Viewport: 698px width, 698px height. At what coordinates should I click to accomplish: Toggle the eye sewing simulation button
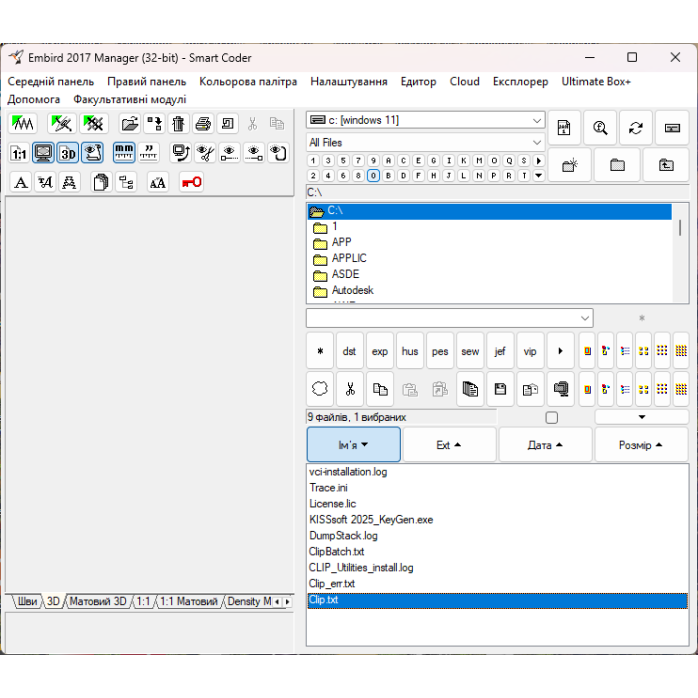click(x=92, y=153)
